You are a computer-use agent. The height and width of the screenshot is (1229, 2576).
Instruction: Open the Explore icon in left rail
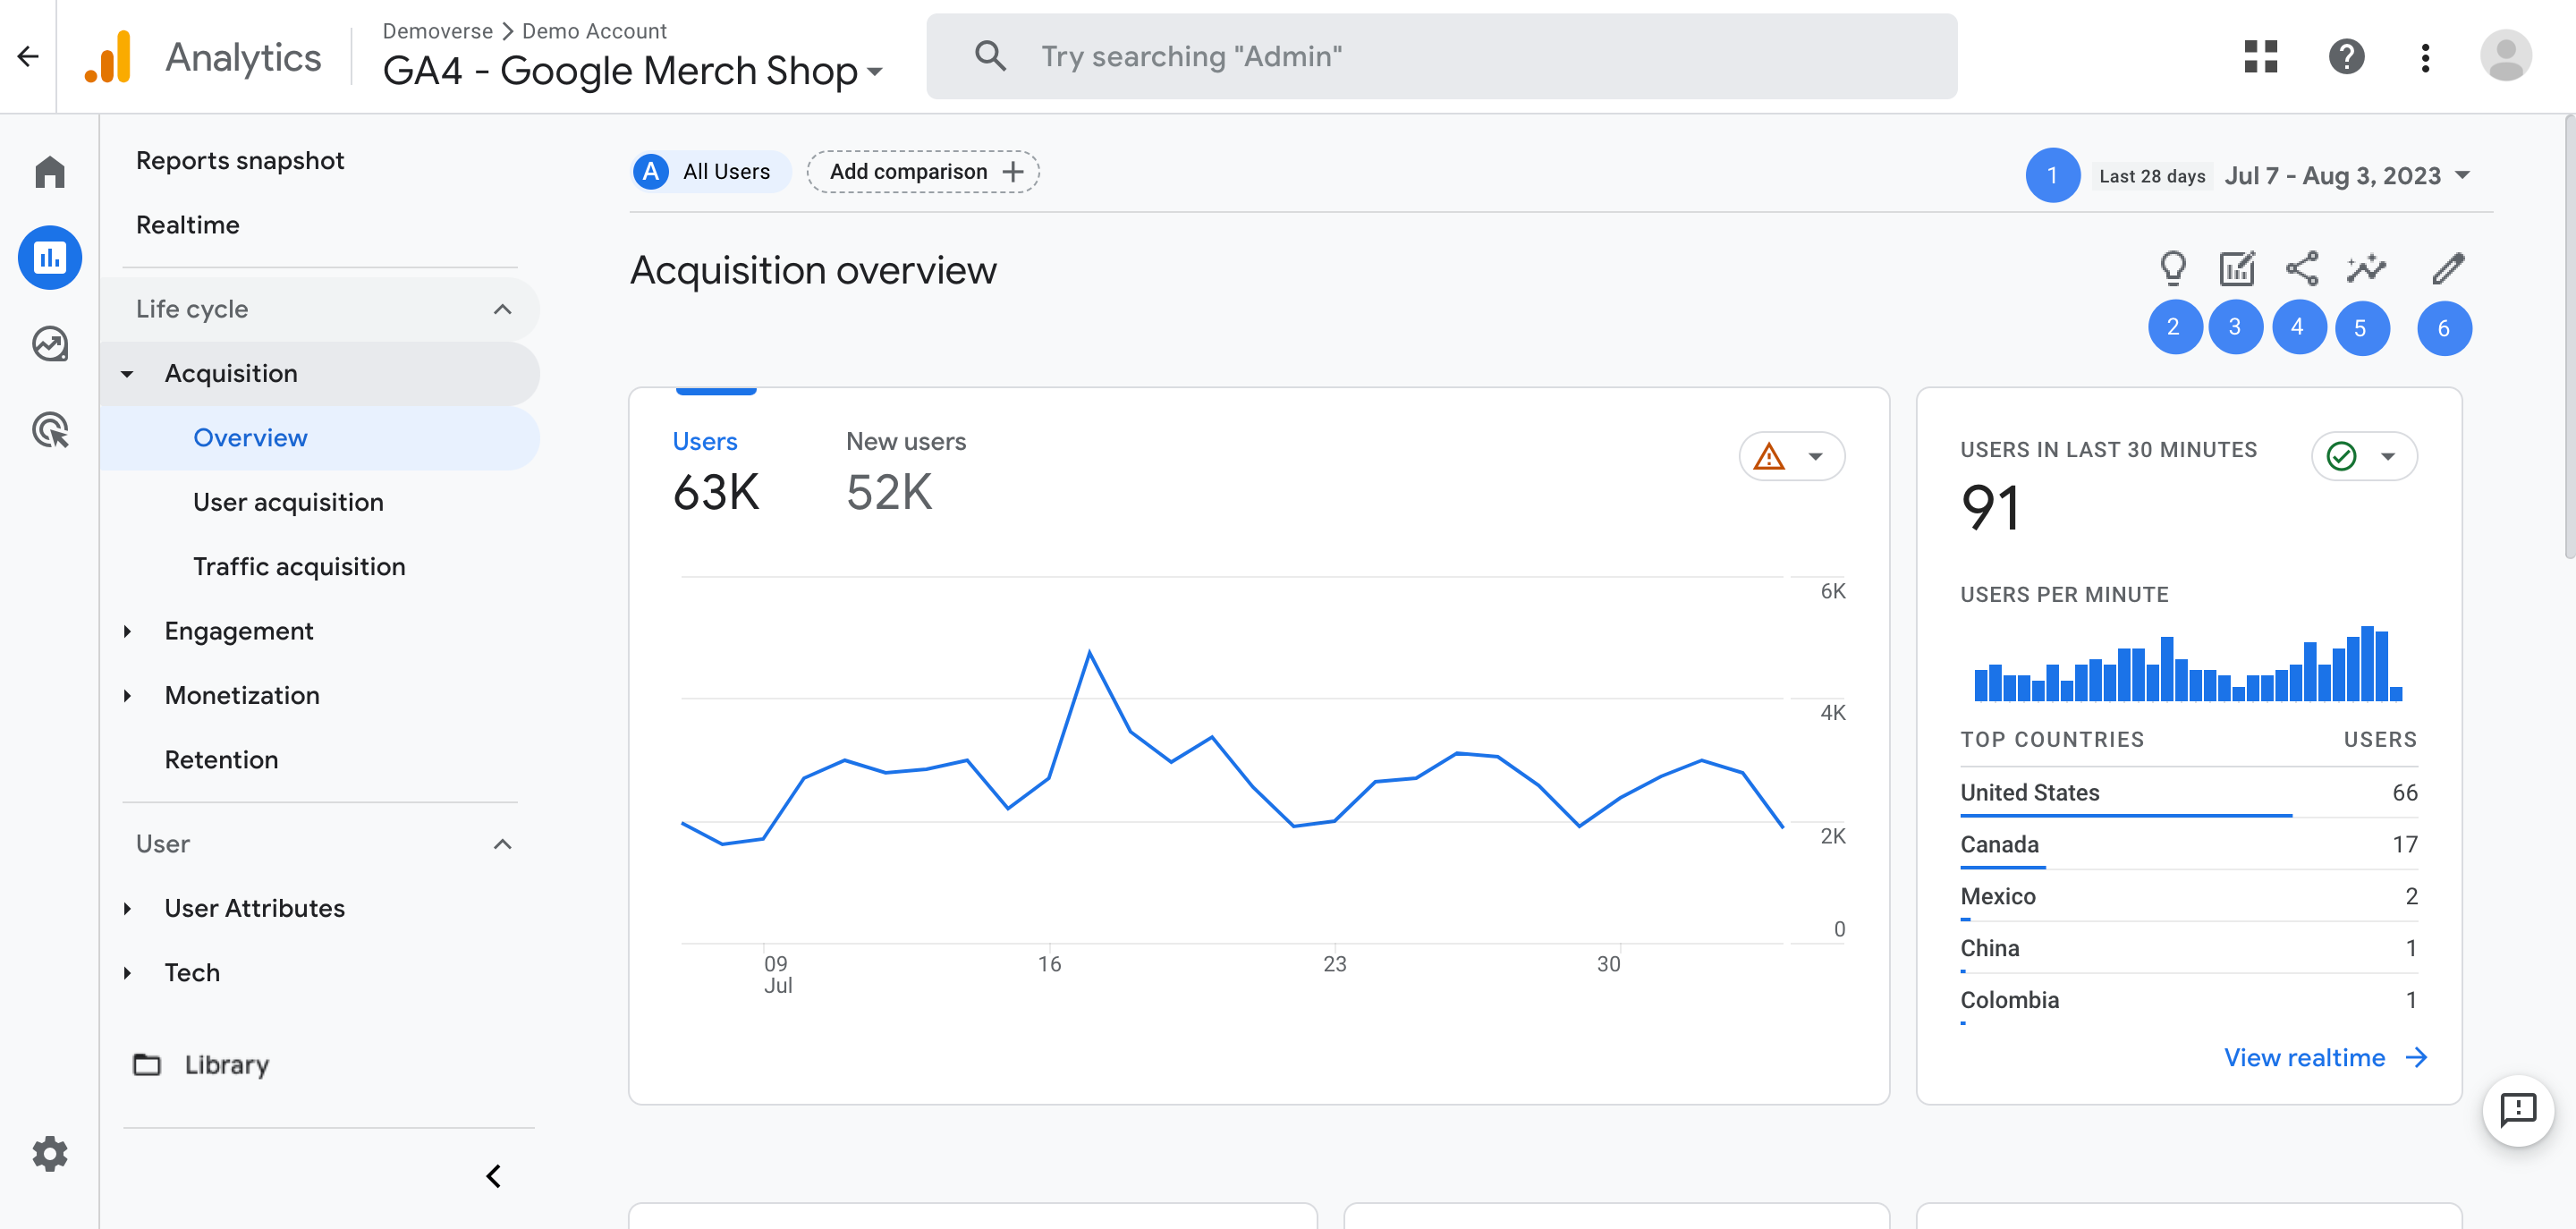50,344
